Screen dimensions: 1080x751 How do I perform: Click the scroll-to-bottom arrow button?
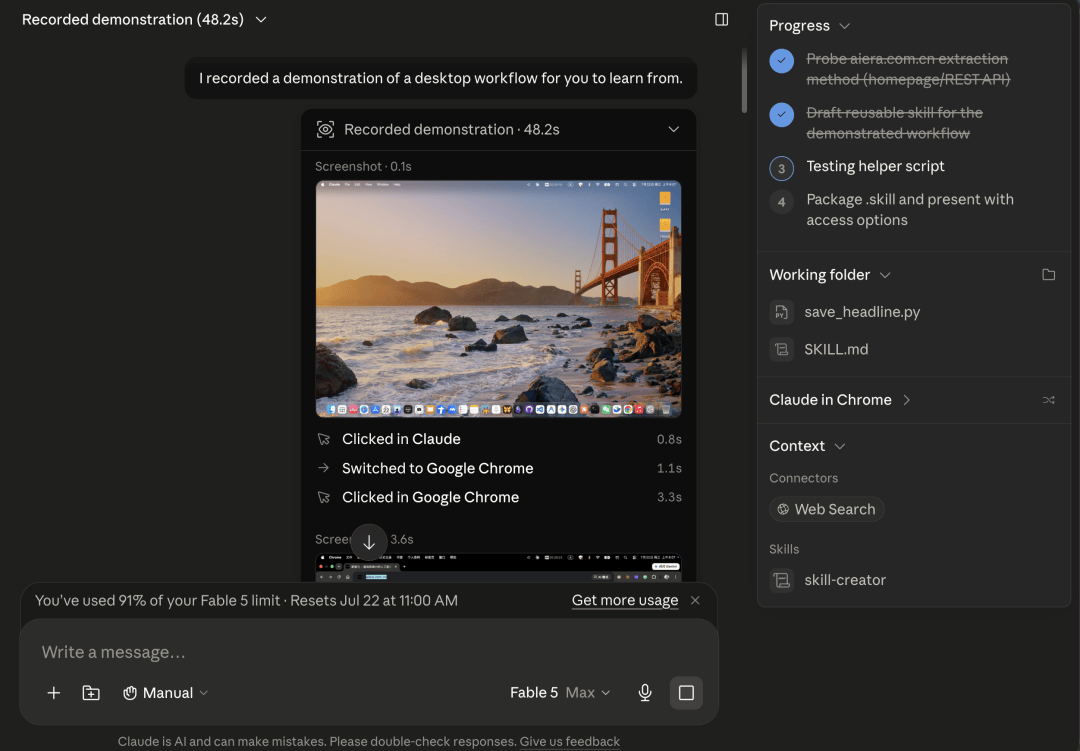click(x=369, y=542)
